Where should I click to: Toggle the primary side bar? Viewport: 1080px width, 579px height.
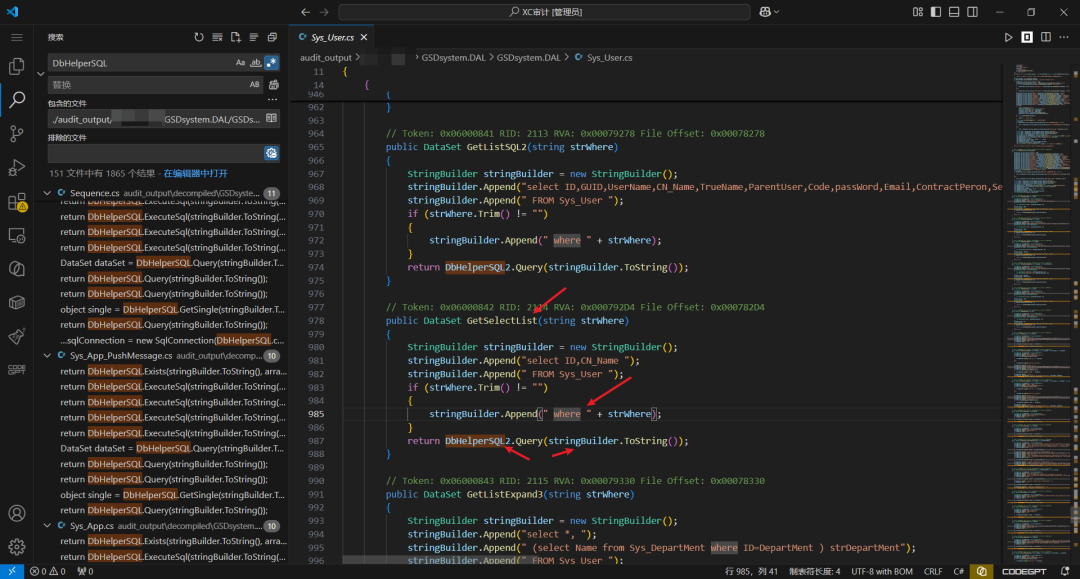click(x=935, y=12)
